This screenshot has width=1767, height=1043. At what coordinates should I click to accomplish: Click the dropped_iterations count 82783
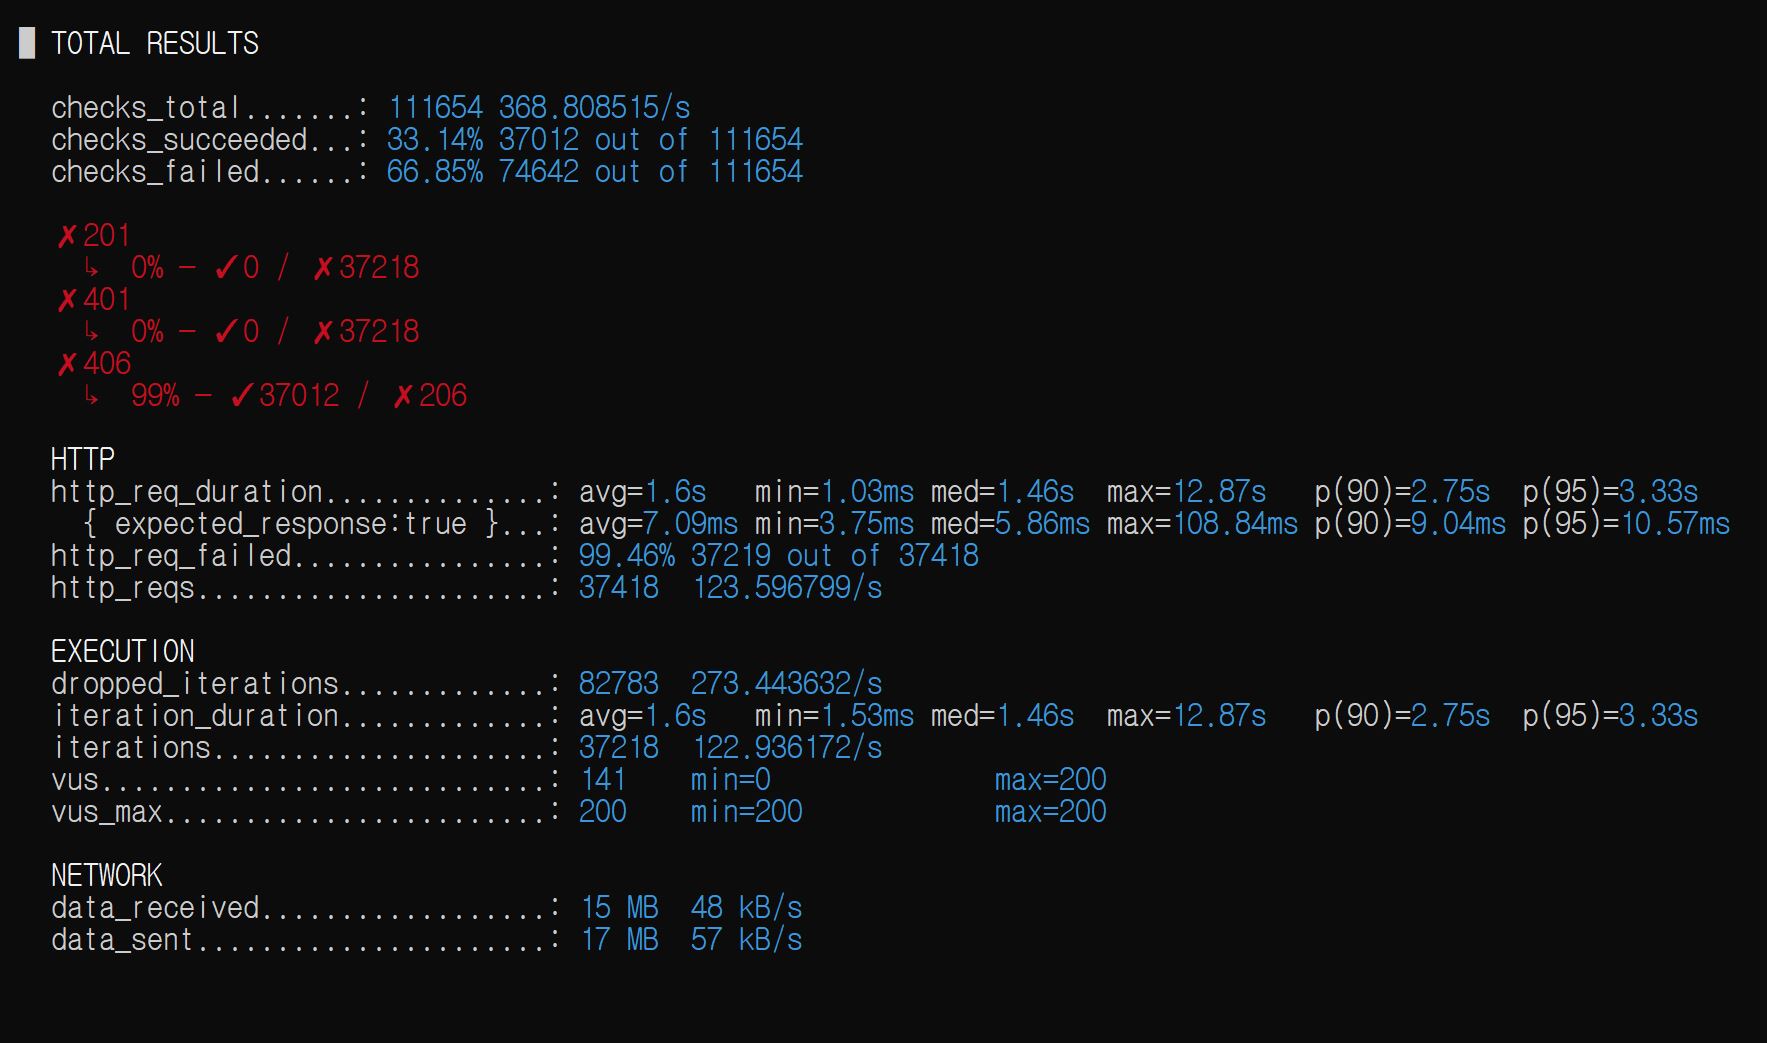tap(619, 684)
